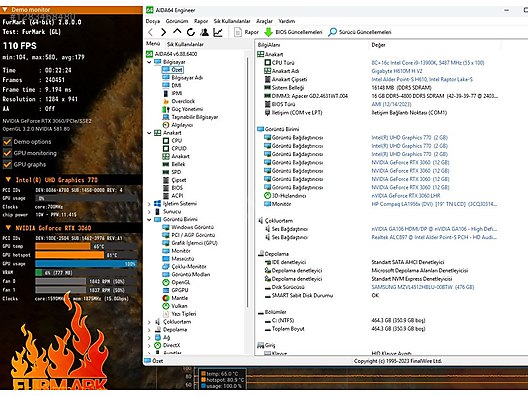Click the Değer column header
This screenshot has height=396, width=528.
[x=378, y=45]
